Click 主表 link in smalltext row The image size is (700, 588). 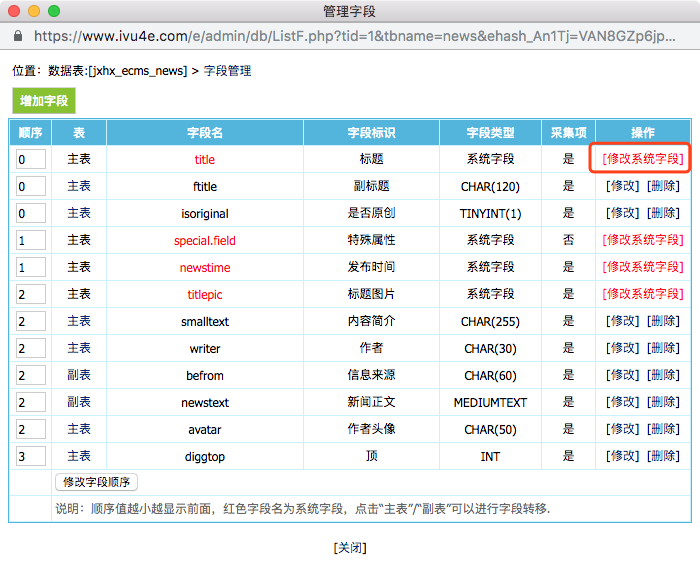(79, 321)
